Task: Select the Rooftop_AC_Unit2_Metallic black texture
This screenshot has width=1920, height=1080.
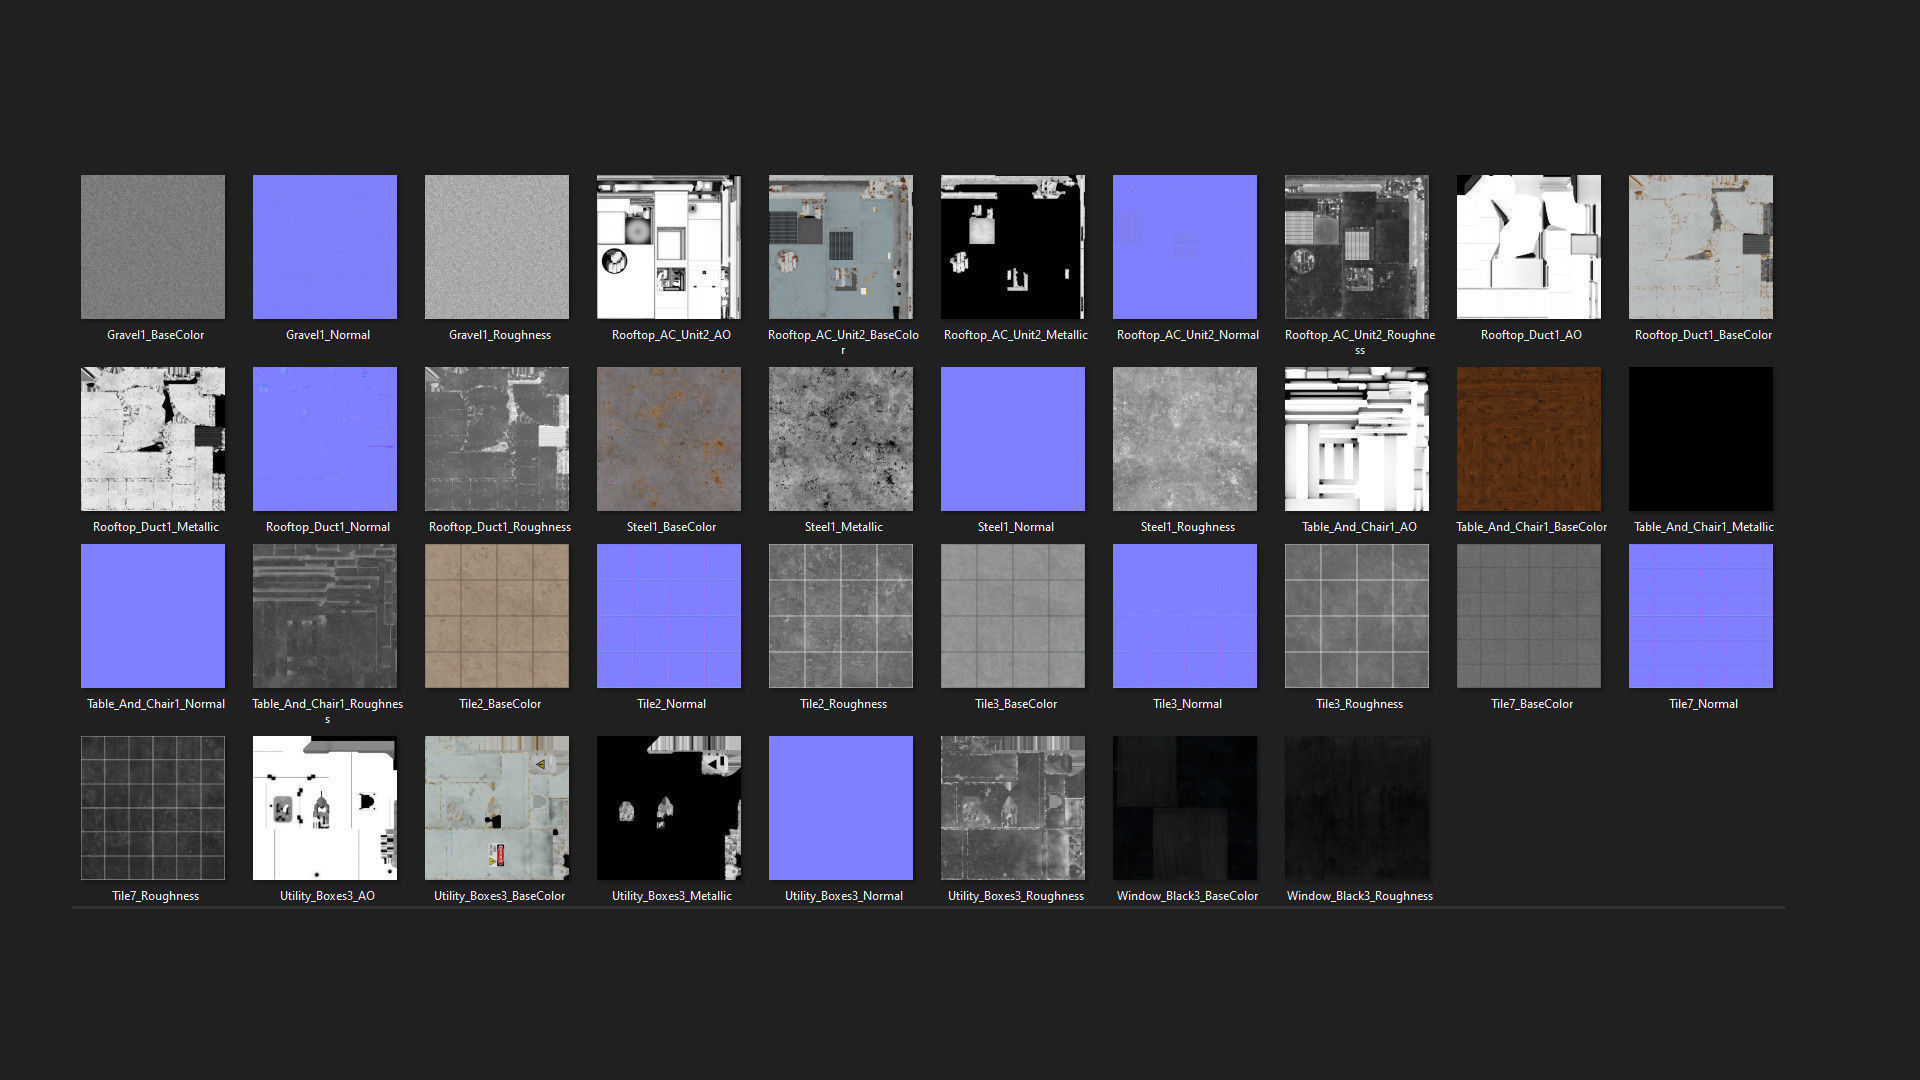Action: point(1013,247)
